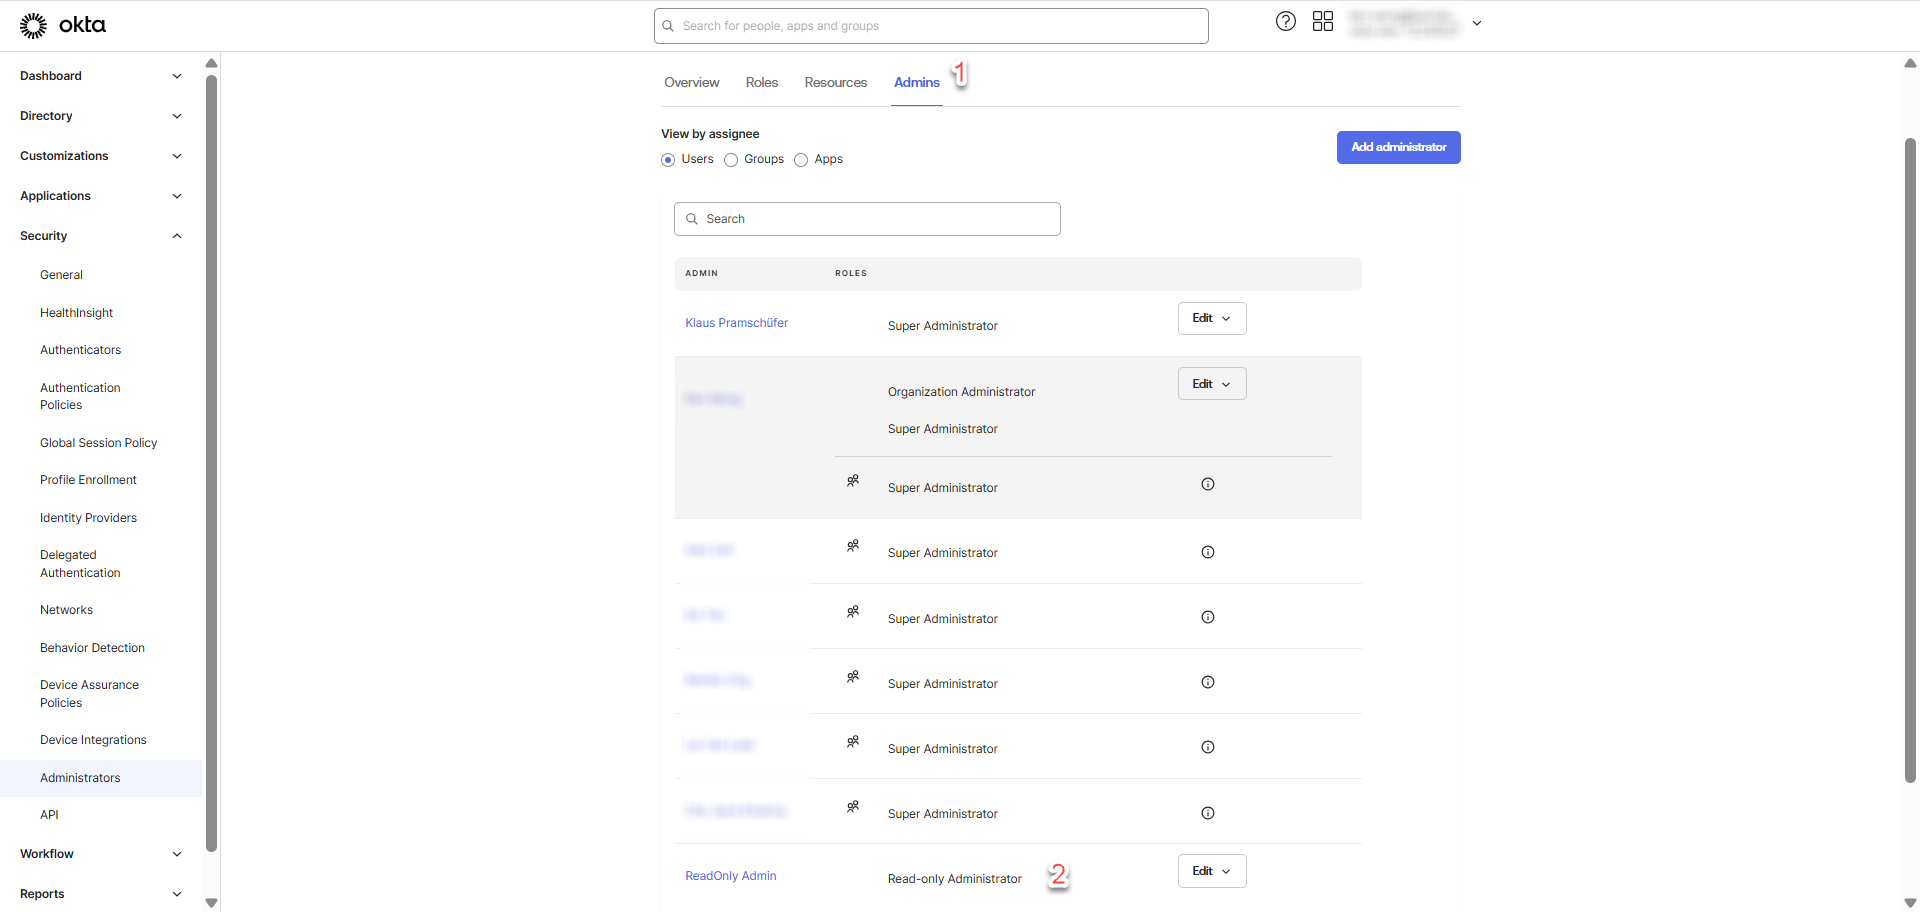Switch to the Roles tab

click(761, 83)
